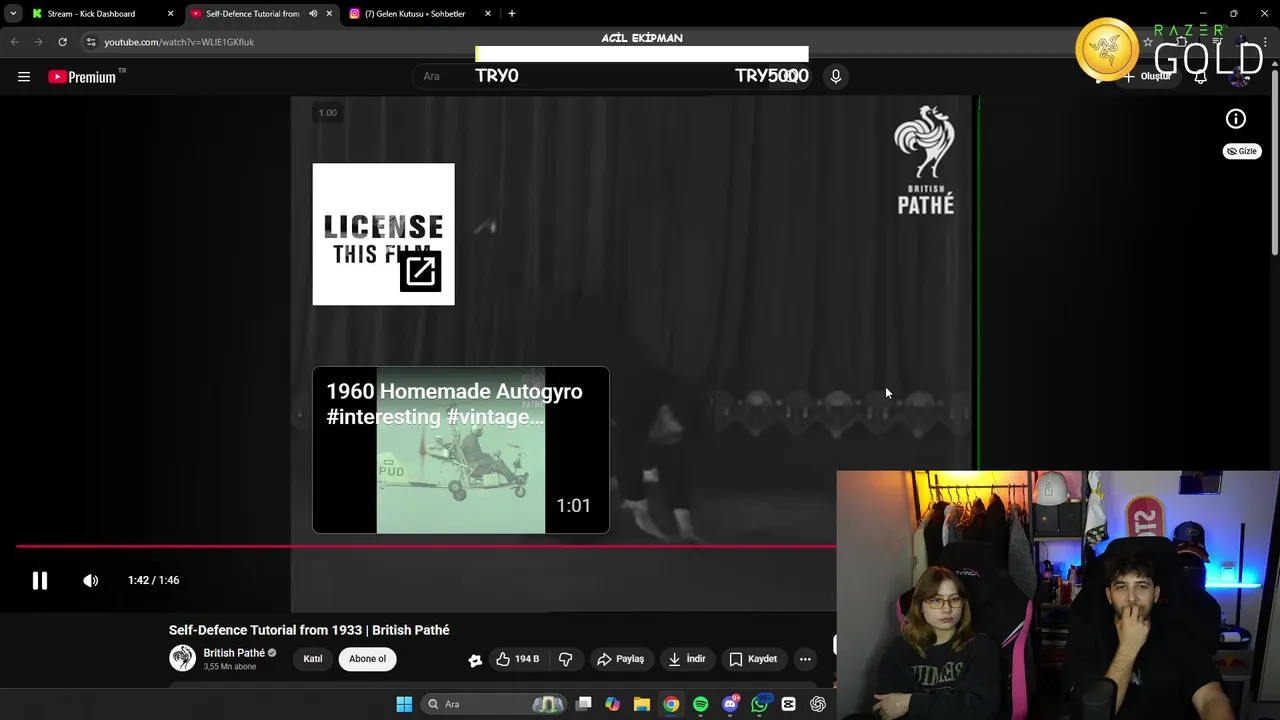
Task: Mute the tab via its audio icon
Action: pos(313,14)
